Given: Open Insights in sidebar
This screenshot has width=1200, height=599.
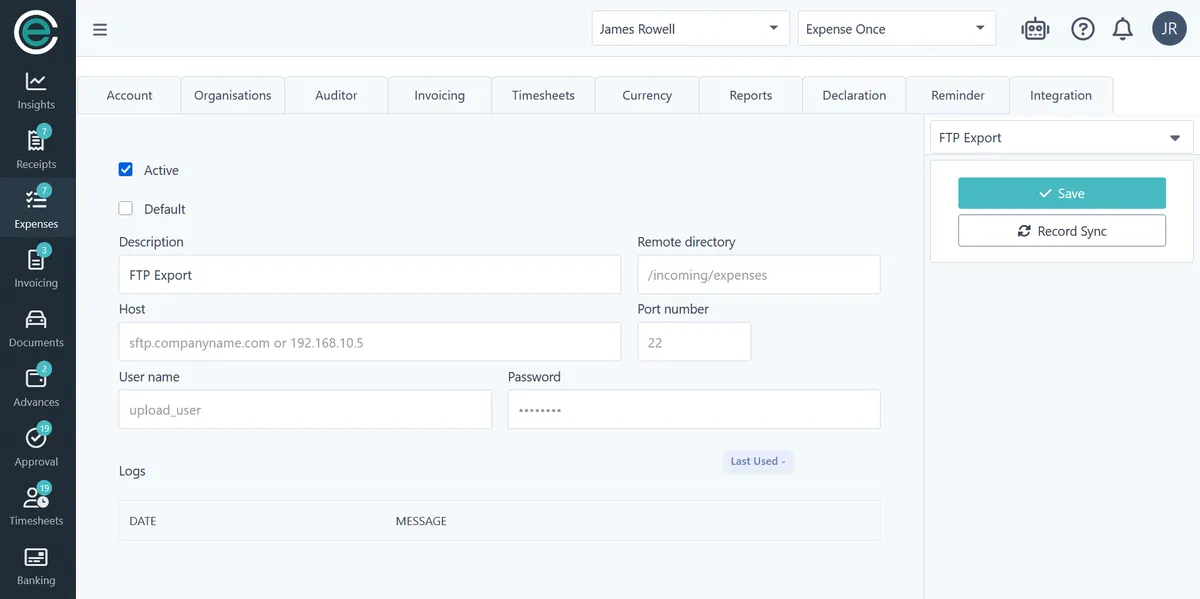Looking at the screenshot, I should click(x=36, y=91).
